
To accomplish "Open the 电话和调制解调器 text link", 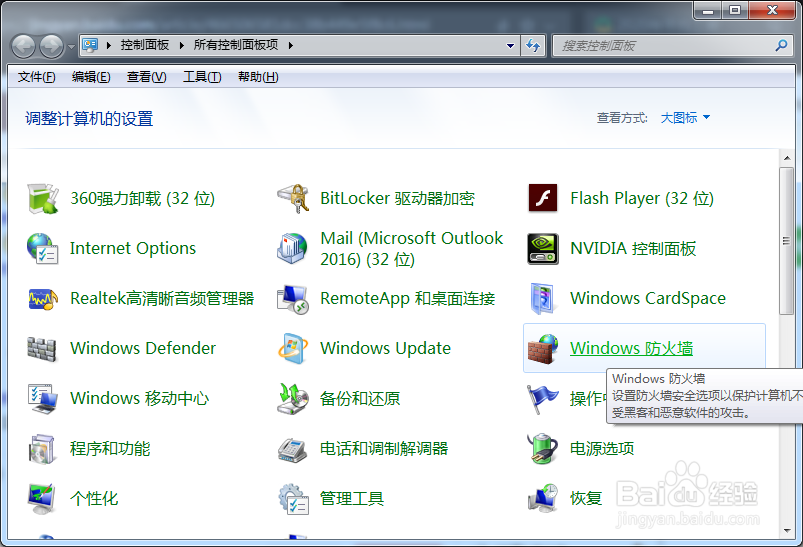I will (384, 449).
